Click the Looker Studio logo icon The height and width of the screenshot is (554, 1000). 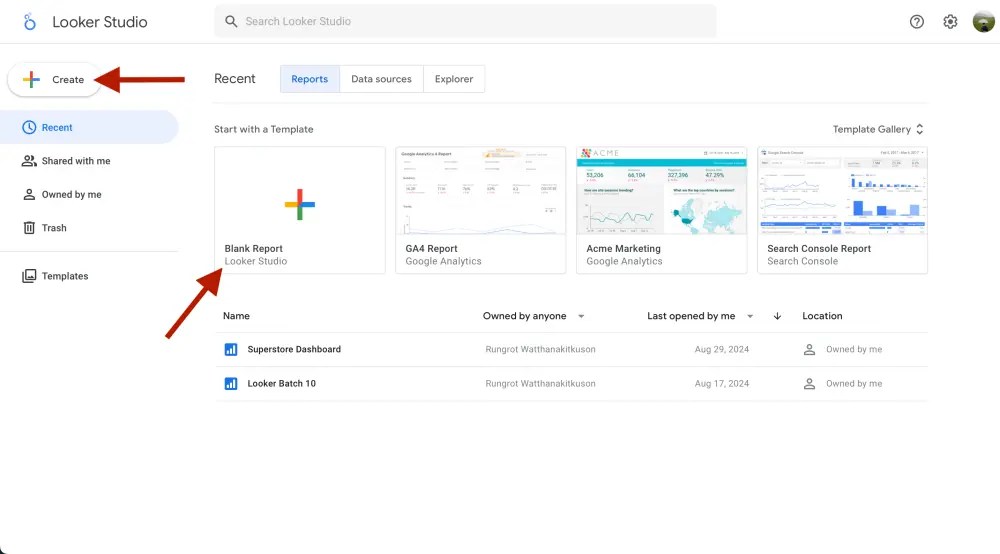[x=30, y=21]
